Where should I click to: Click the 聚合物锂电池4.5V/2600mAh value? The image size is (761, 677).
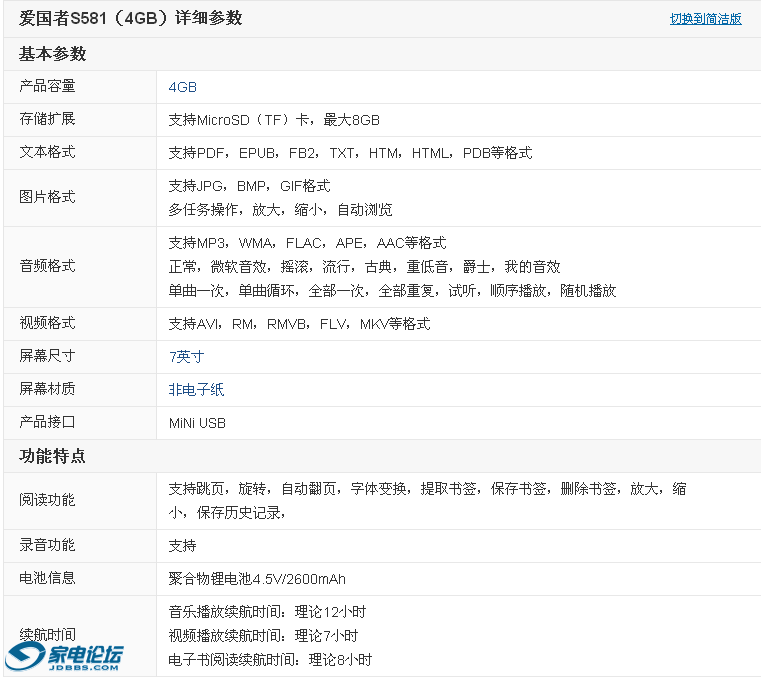pos(257,579)
